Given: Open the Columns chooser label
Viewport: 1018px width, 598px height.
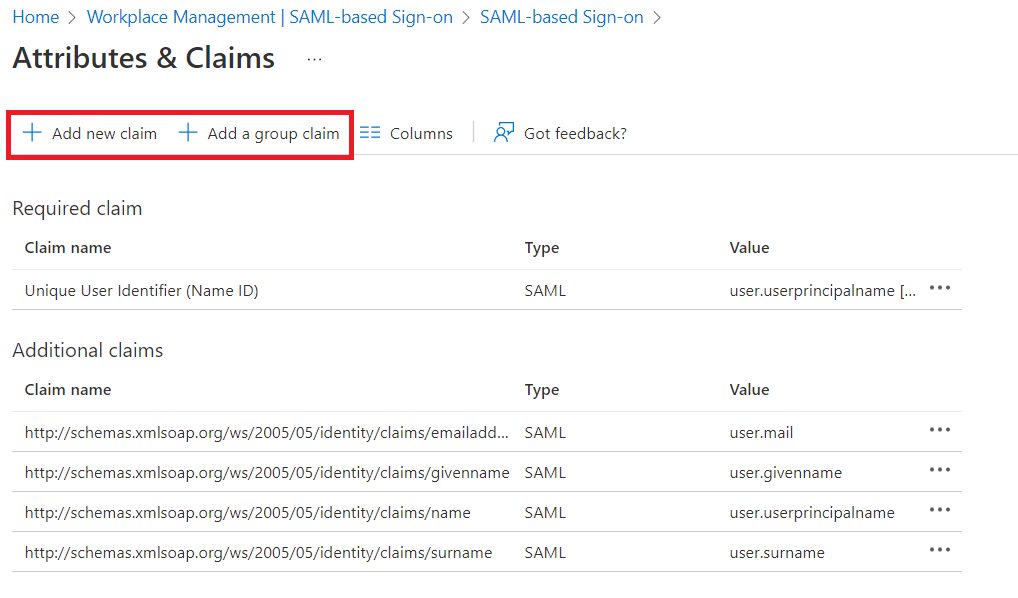Looking at the screenshot, I should pos(421,134).
